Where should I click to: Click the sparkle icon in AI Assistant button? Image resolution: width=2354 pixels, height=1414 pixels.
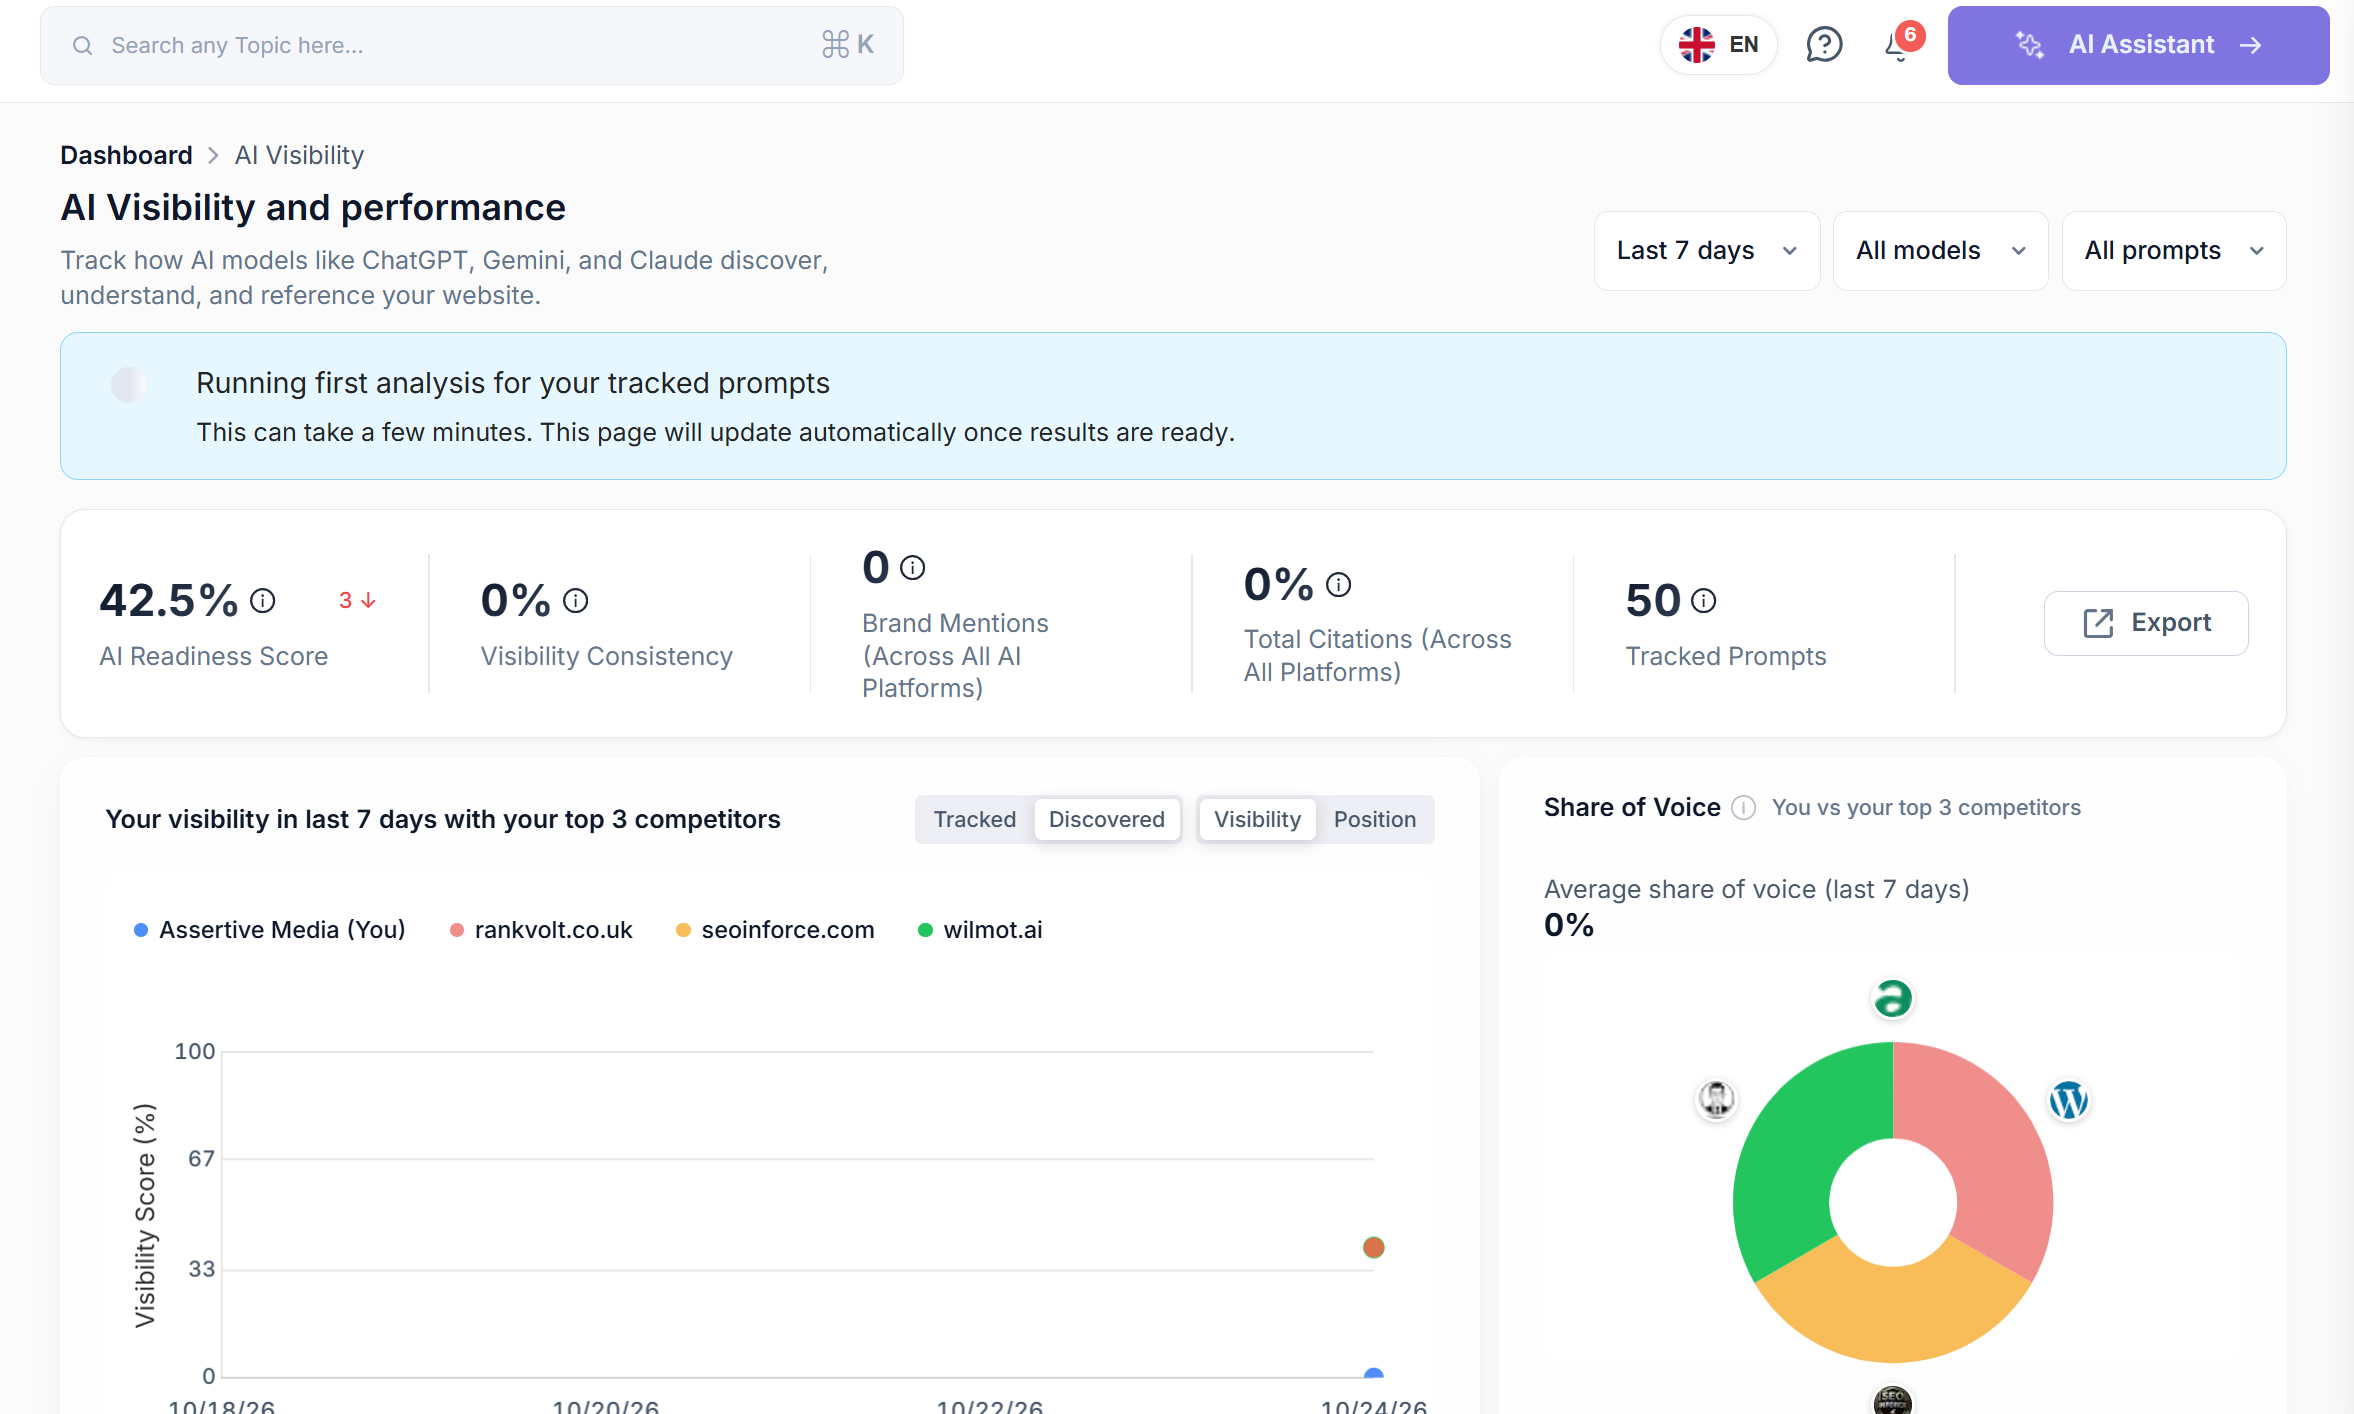pos(2029,45)
